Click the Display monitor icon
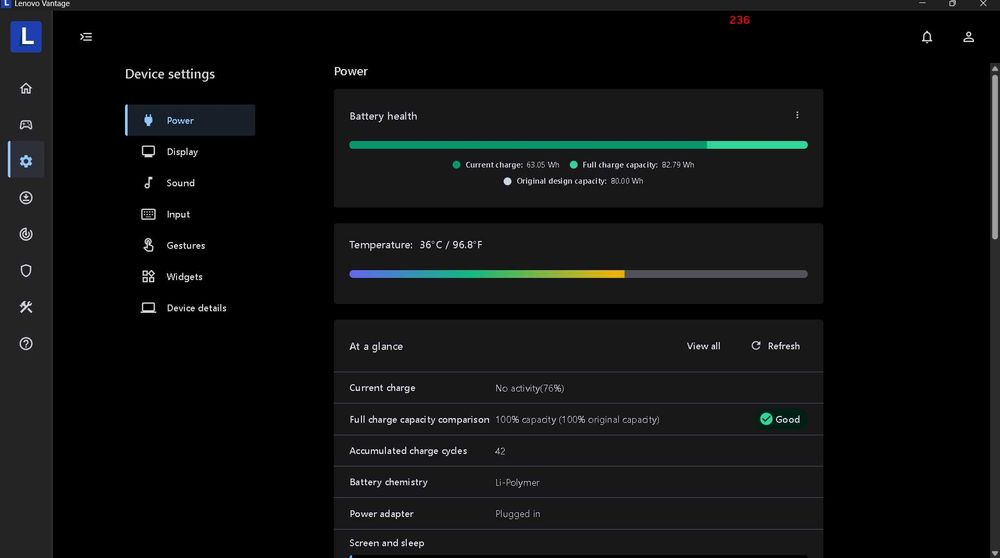 click(148, 151)
